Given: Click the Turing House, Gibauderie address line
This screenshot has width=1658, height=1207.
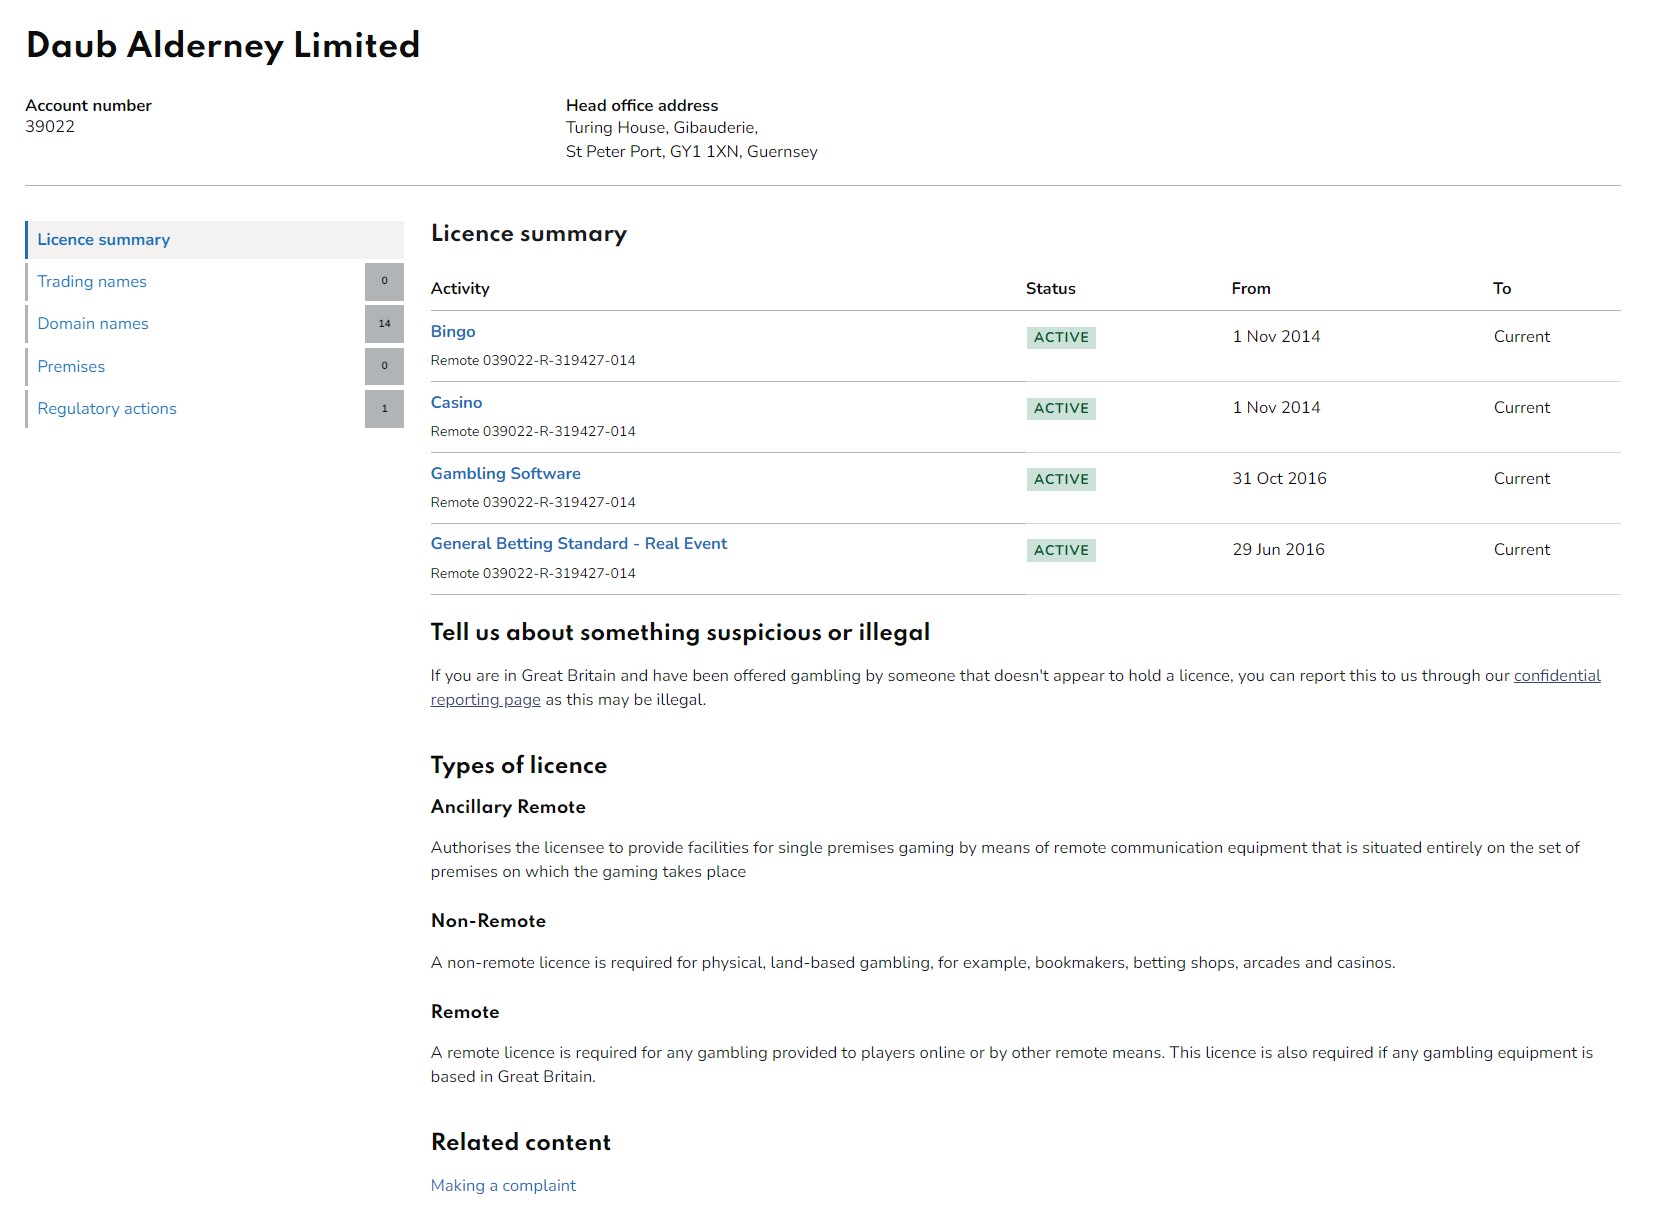Looking at the screenshot, I should point(662,128).
